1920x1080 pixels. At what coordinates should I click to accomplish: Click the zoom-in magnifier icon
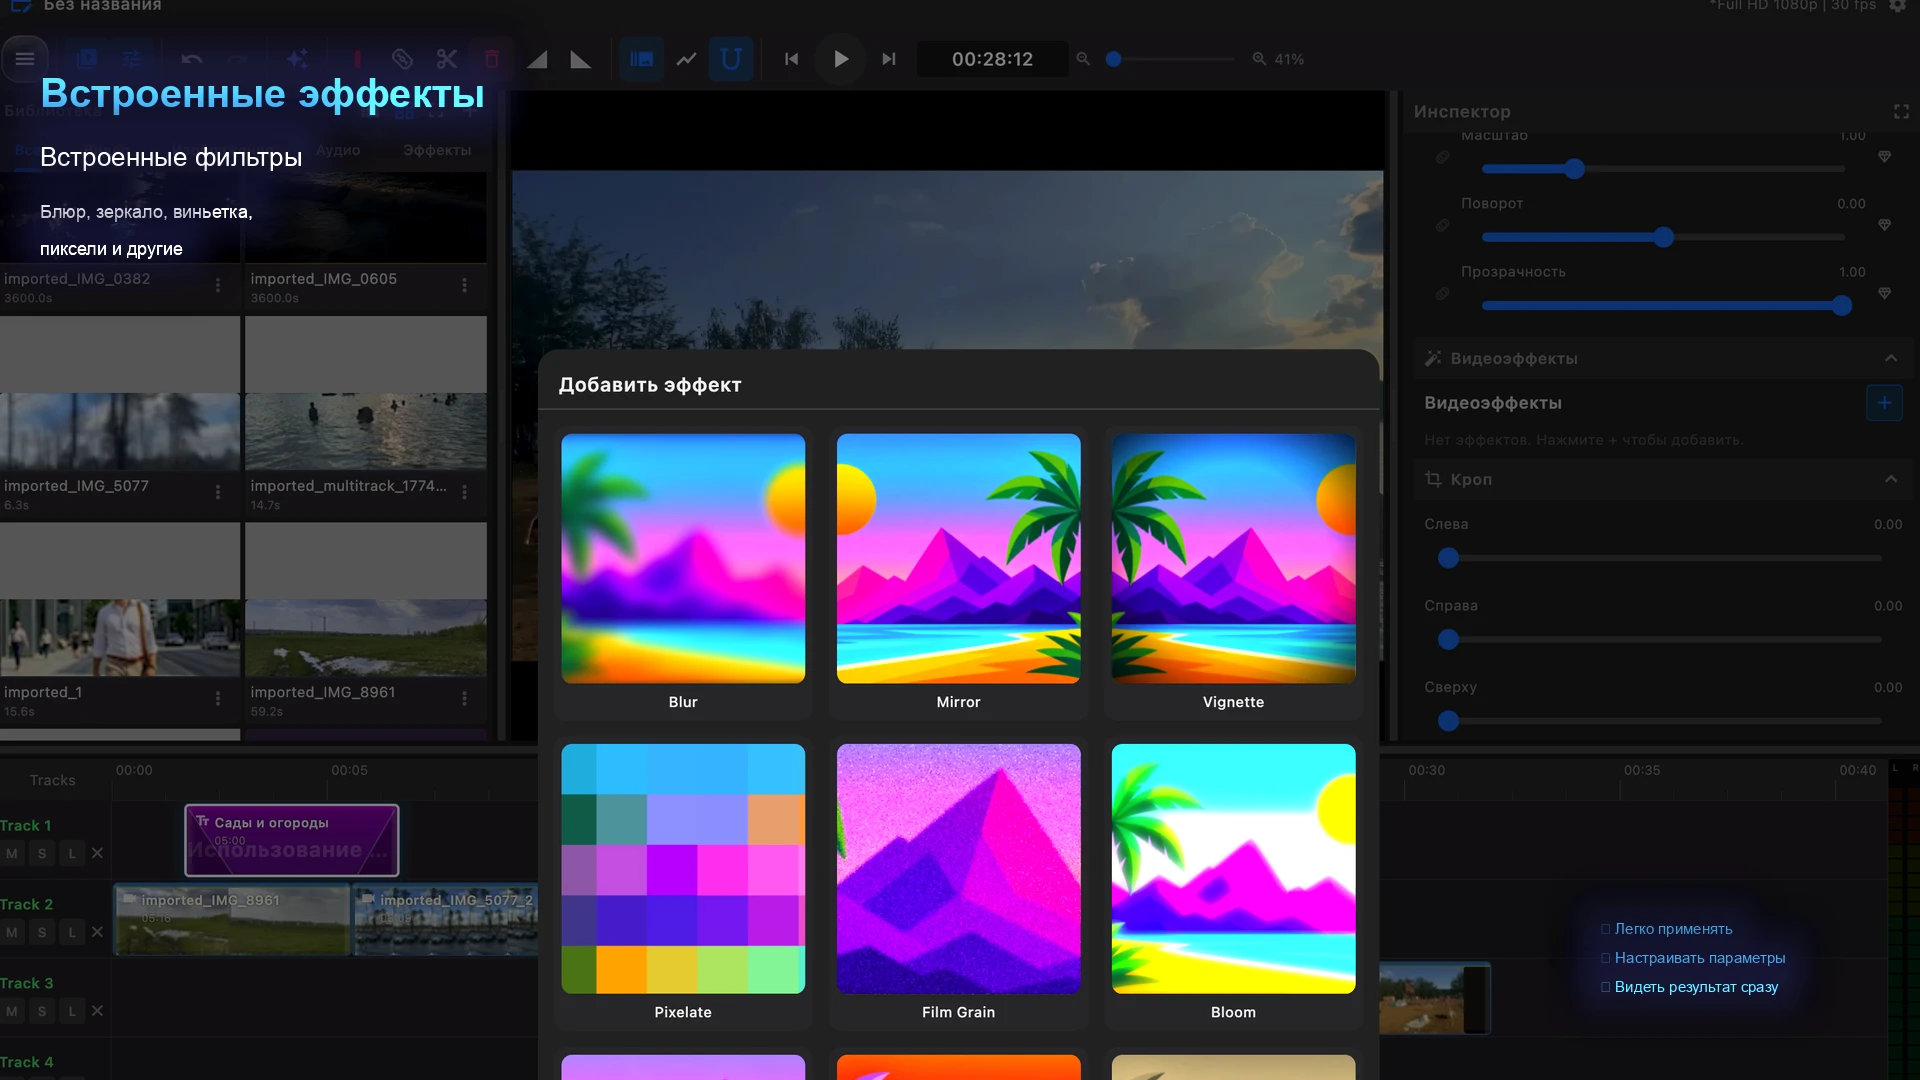pyautogui.click(x=1259, y=59)
